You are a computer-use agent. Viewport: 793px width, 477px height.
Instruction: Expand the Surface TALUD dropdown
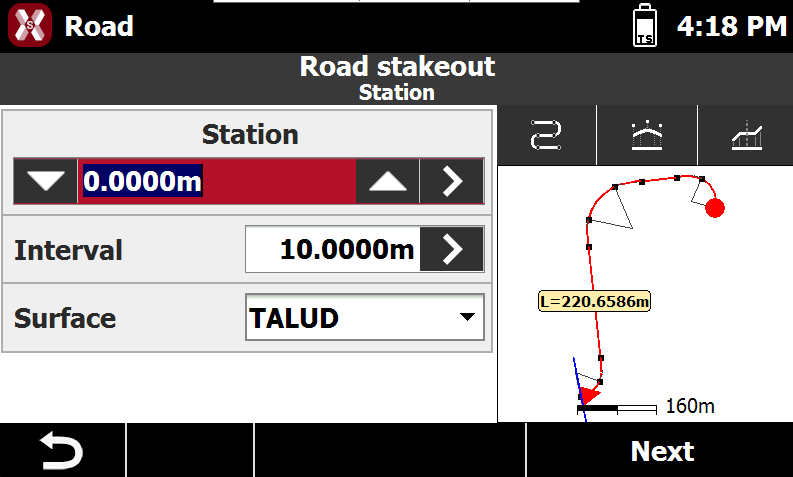point(365,318)
